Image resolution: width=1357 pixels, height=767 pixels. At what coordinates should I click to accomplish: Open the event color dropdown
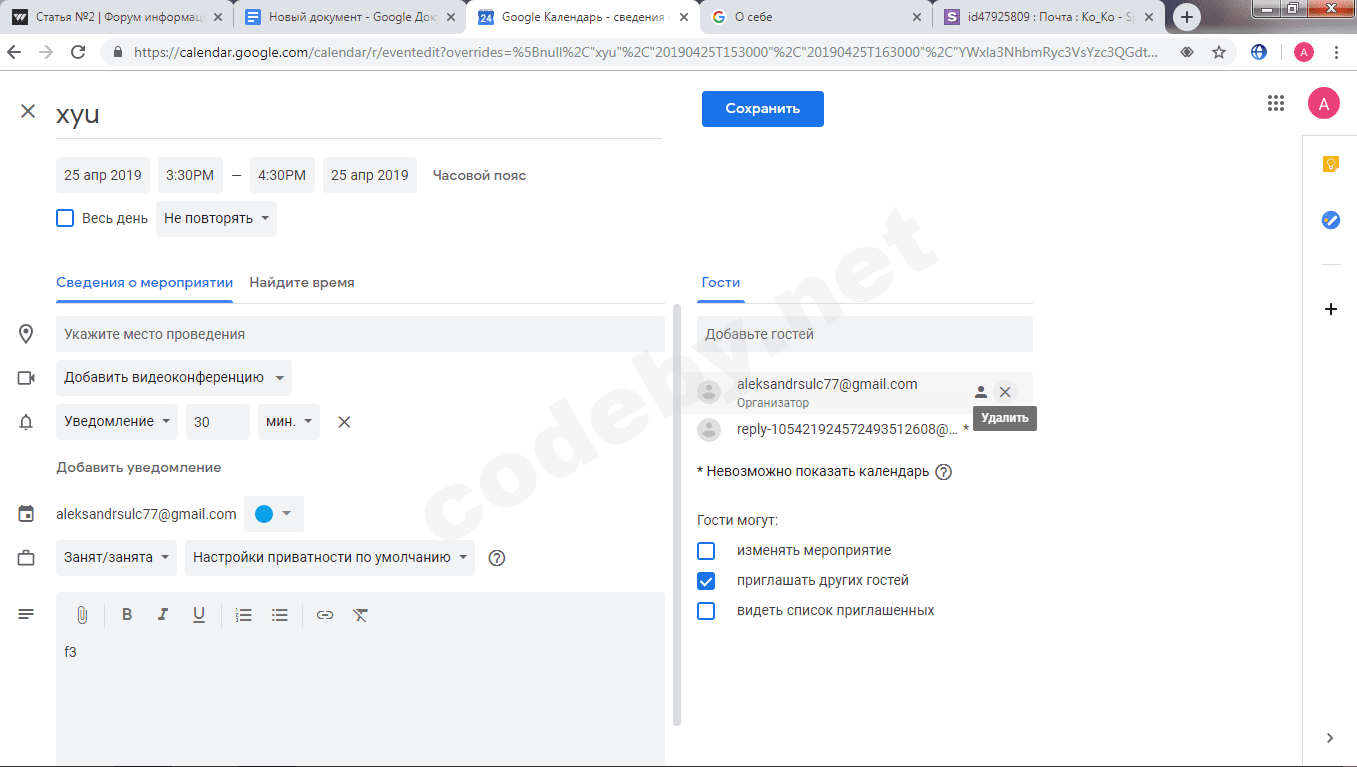pos(274,514)
